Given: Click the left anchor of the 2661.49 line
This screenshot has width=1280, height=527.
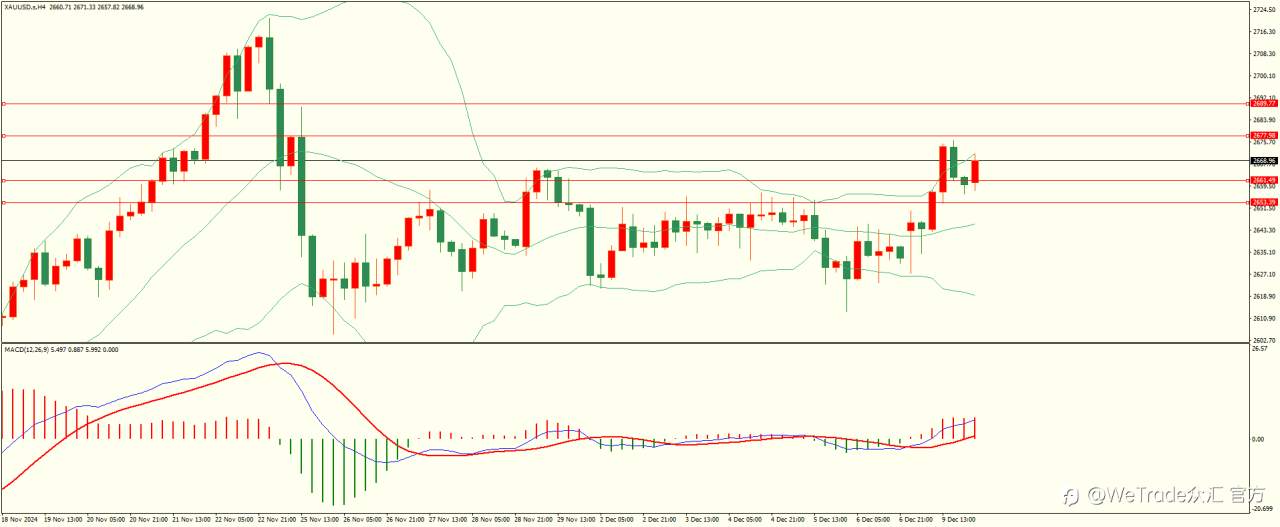Looking at the screenshot, I should tap(4, 180).
